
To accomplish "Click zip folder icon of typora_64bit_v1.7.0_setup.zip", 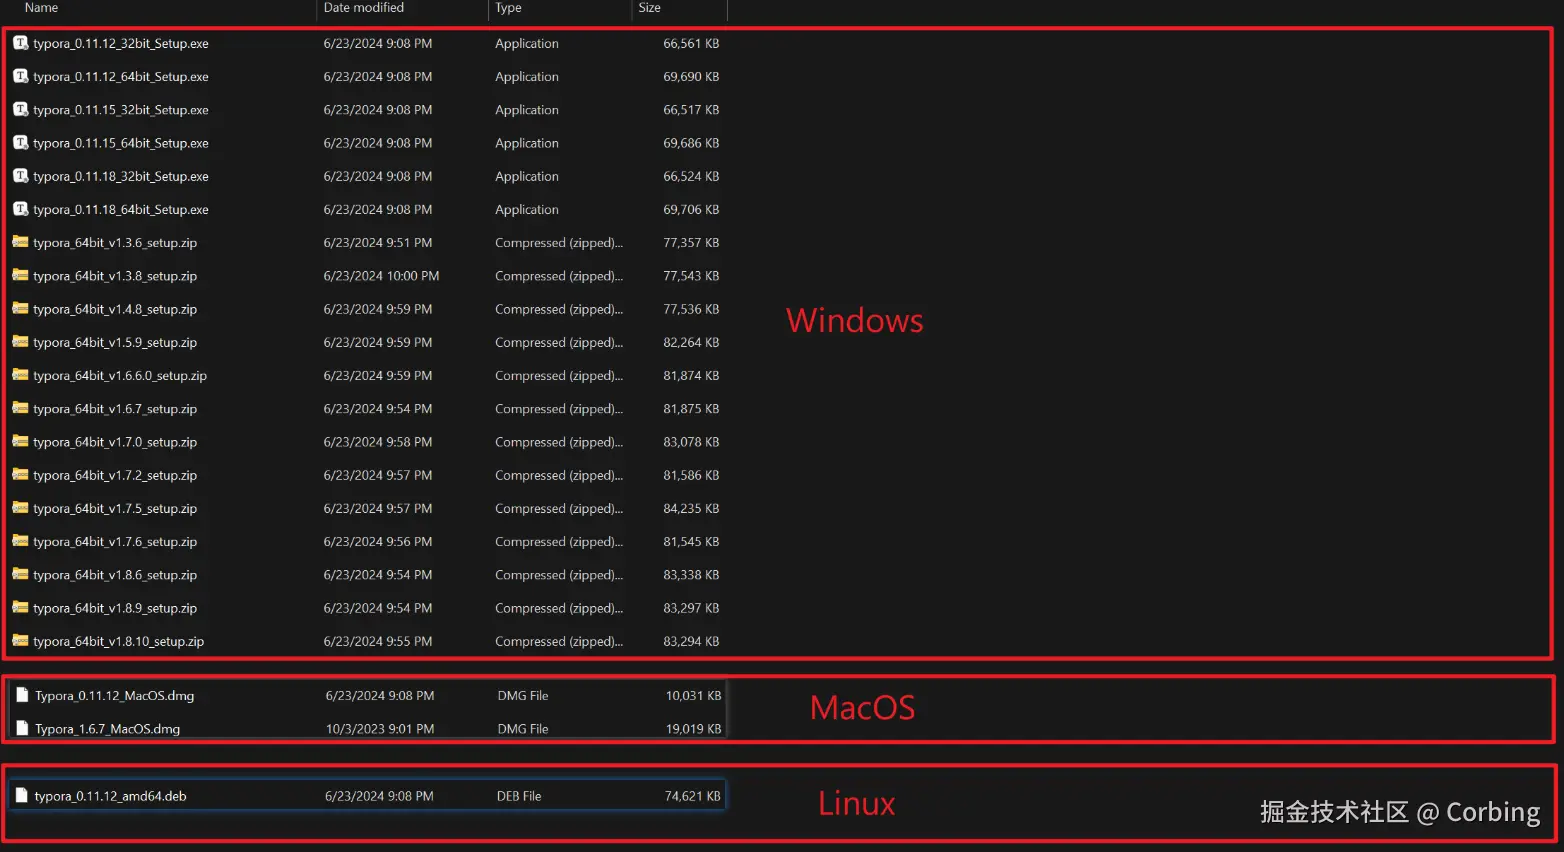I will click(20, 441).
